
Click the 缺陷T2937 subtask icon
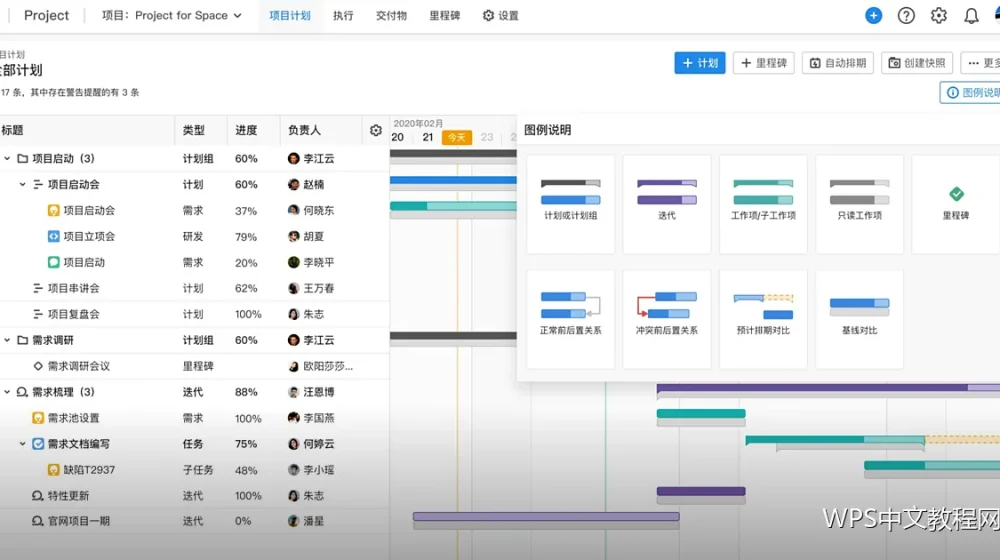pyautogui.click(x=54, y=469)
